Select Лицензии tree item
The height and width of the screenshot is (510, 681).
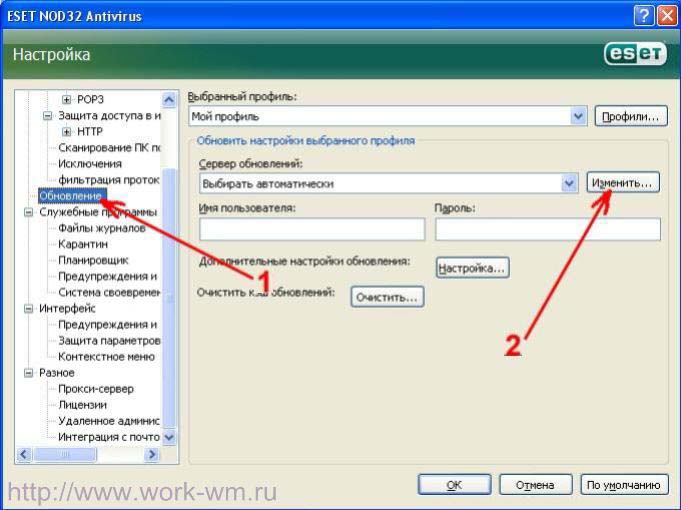(83, 405)
